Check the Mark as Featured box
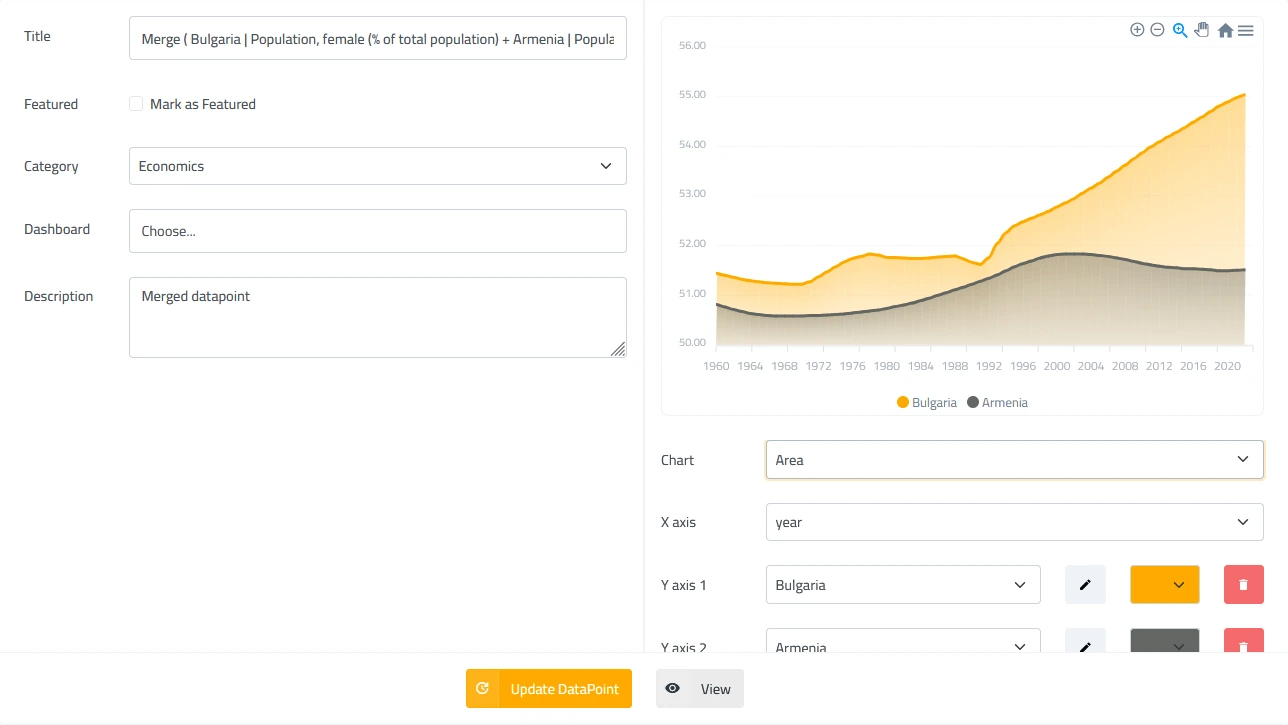 [136, 104]
